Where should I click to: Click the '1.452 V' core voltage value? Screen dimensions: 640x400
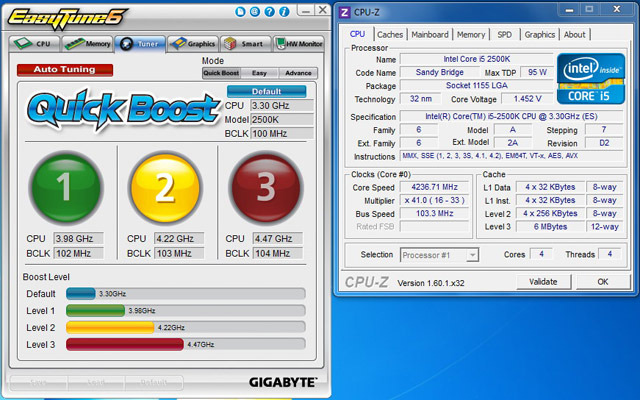point(527,99)
